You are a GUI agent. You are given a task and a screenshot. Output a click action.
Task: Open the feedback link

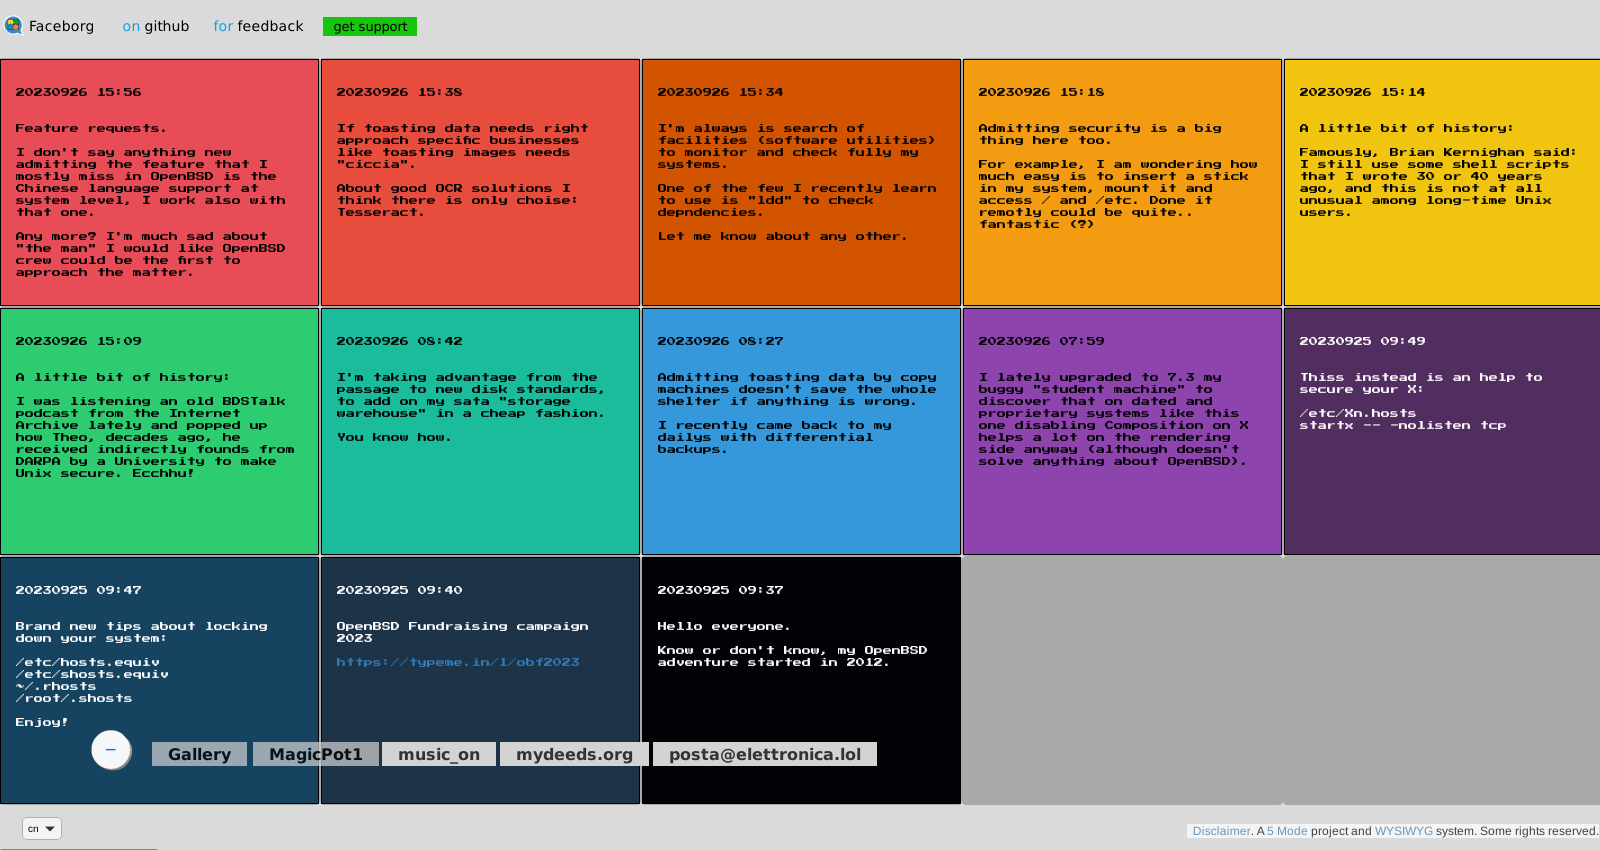click(258, 26)
